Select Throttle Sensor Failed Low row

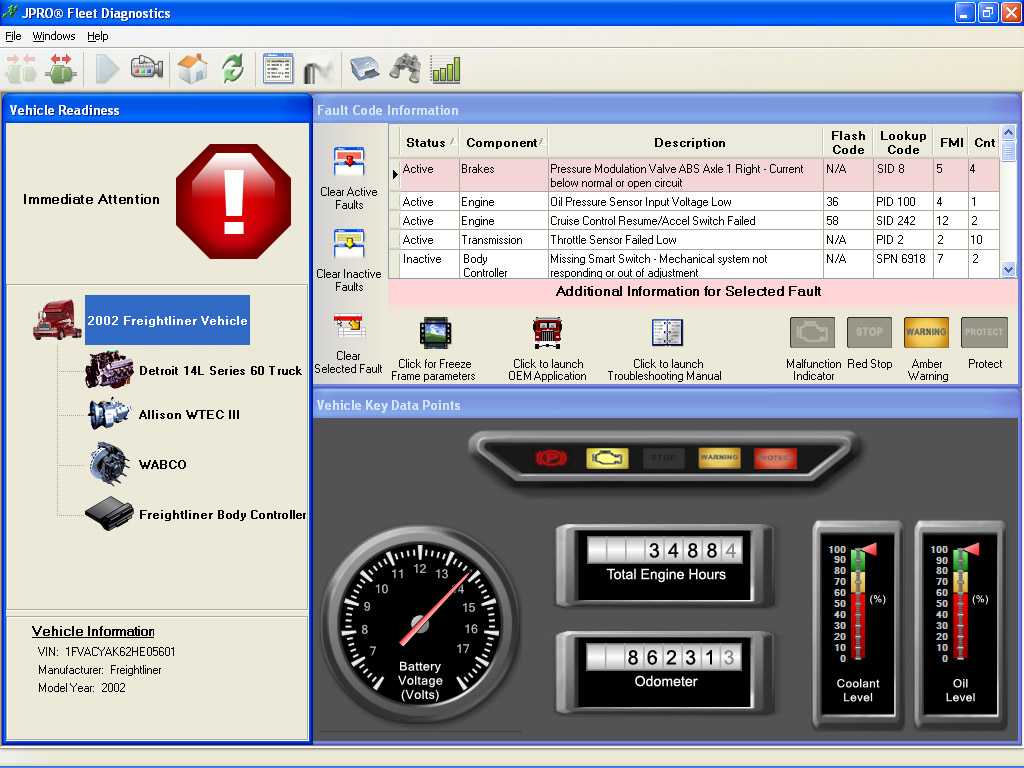coord(694,240)
